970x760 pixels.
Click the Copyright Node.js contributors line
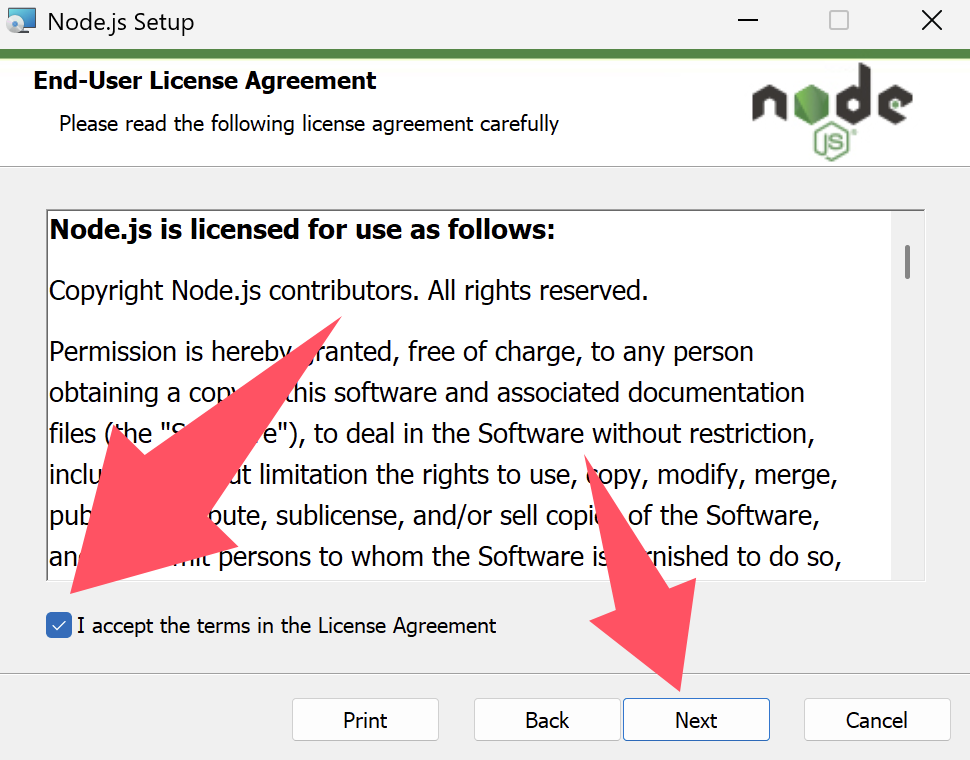[349, 291]
